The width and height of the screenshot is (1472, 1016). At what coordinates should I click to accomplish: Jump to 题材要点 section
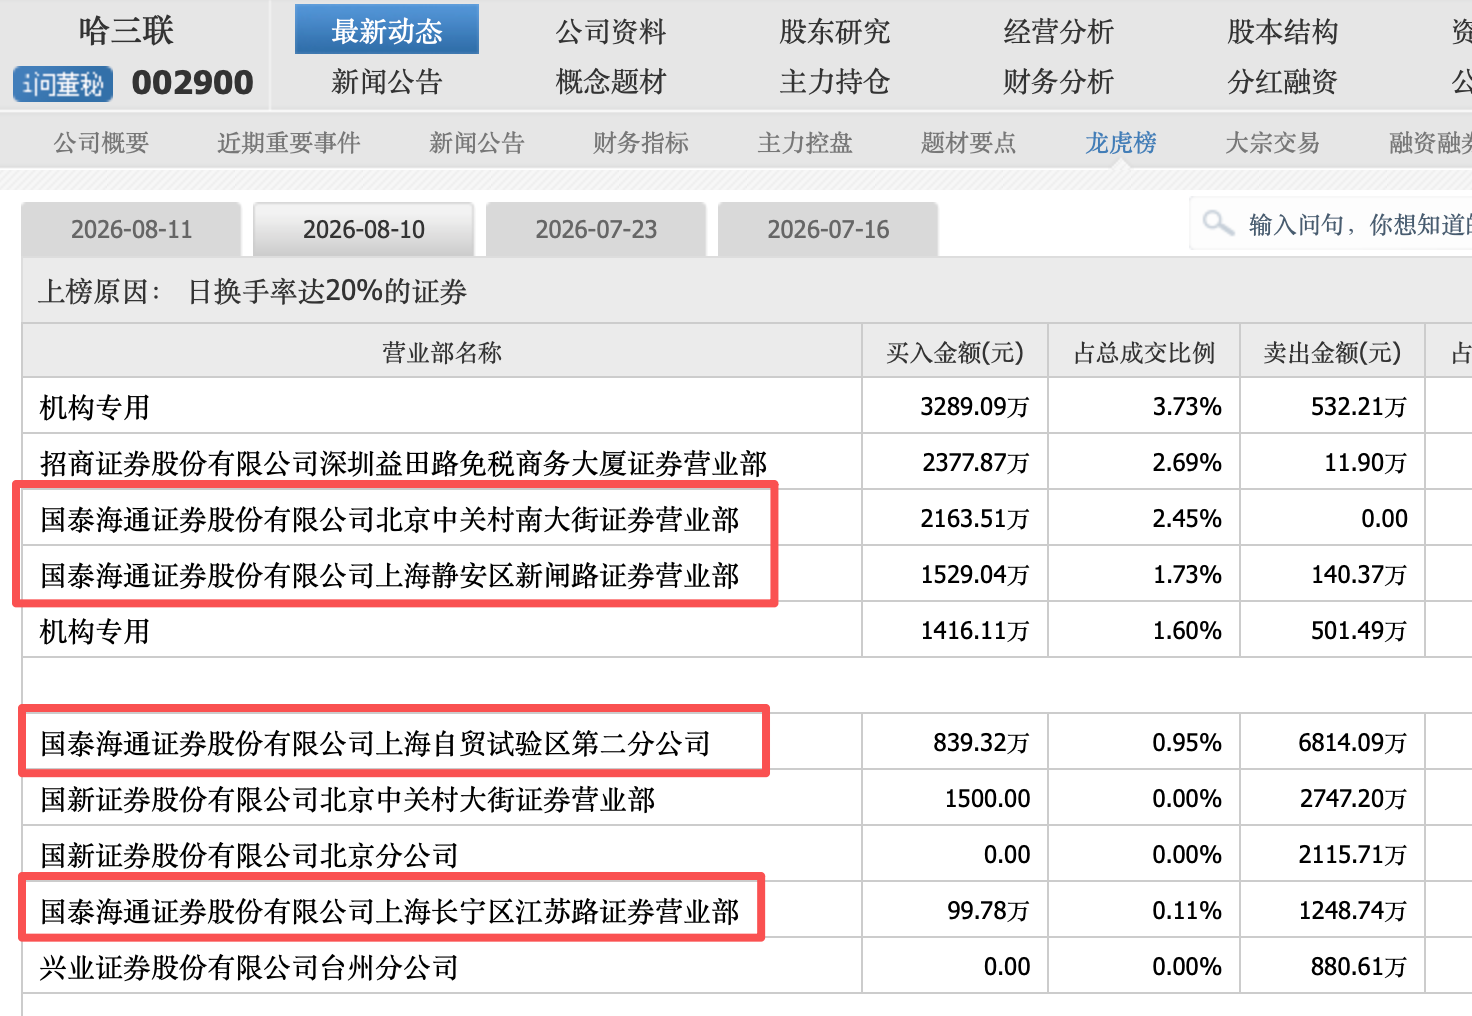tap(969, 143)
